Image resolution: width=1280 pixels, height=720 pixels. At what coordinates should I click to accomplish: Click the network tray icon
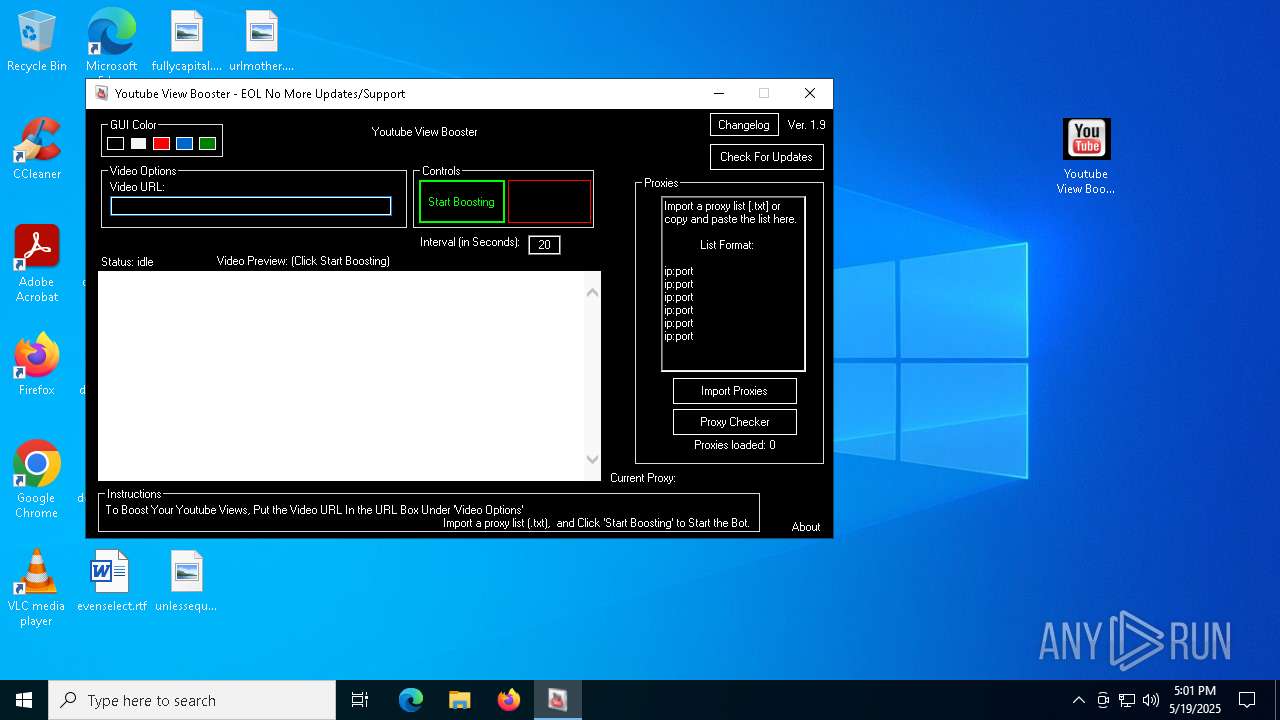[1127, 700]
